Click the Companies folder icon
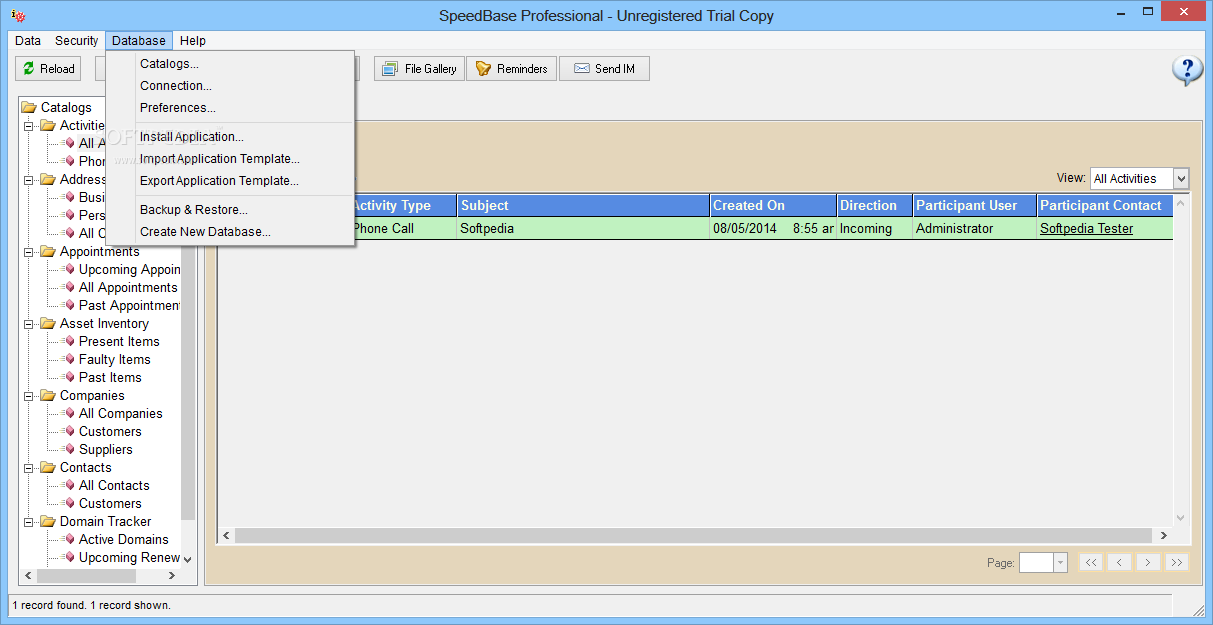 tap(48, 395)
